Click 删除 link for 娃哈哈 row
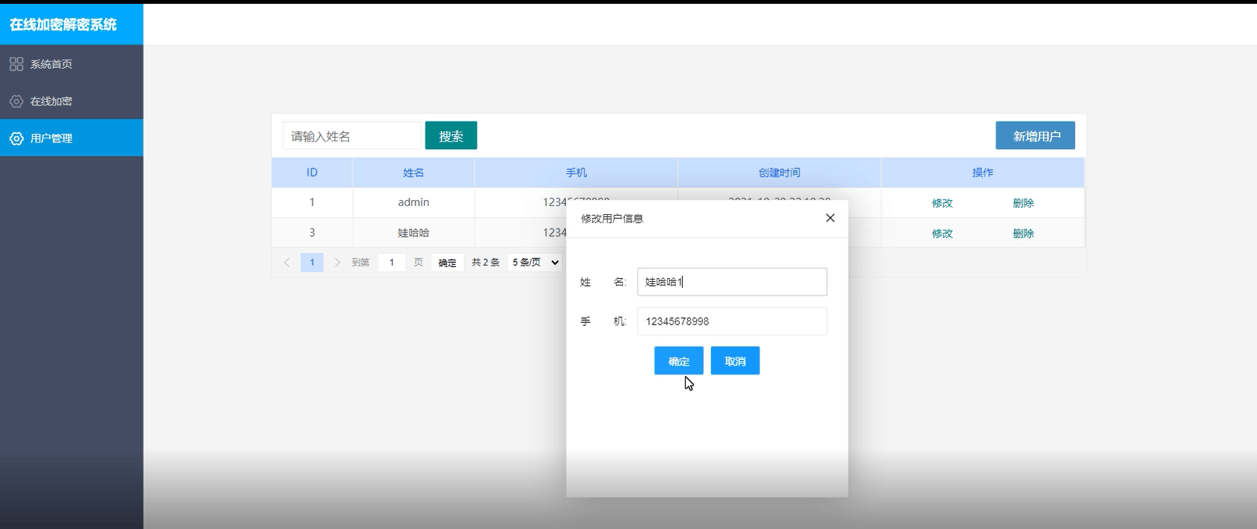This screenshot has width=1257, height=529. point(1023,233)
